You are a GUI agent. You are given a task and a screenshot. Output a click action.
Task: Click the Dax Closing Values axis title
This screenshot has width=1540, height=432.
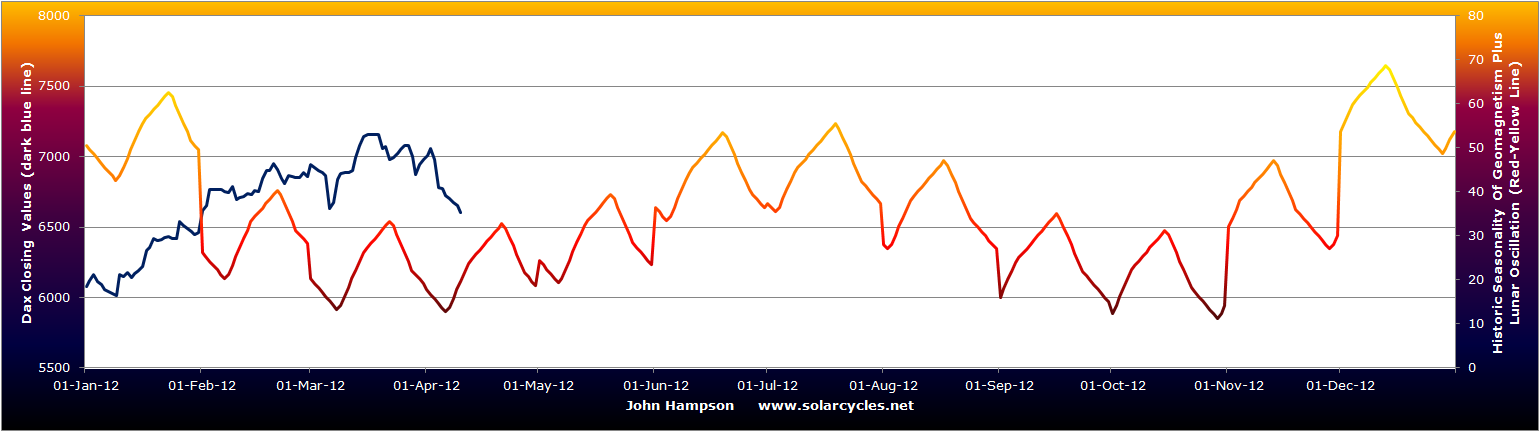tap(29, 192)
